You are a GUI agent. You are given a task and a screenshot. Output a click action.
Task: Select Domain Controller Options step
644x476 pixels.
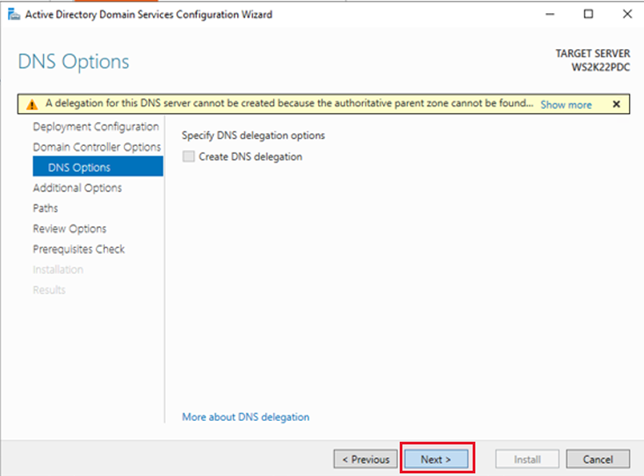coord(97,147)
